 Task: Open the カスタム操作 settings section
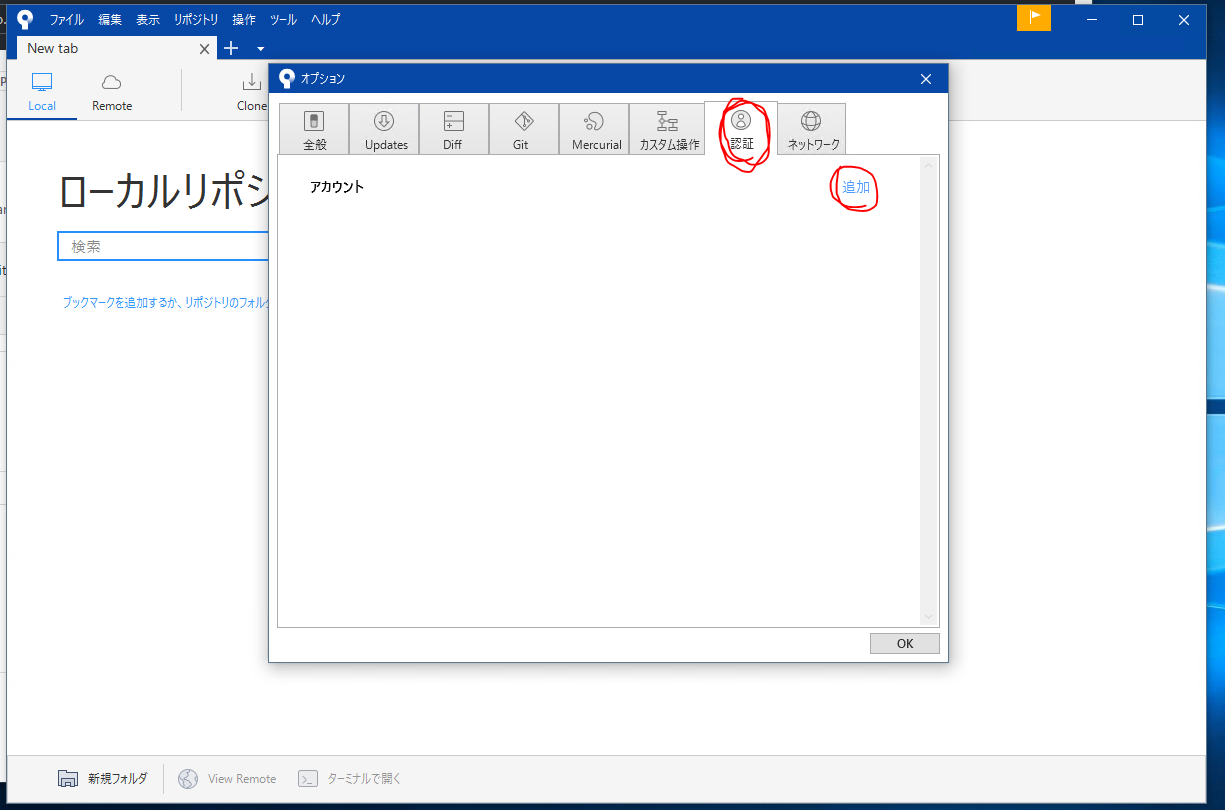click(x=666, y=128)
